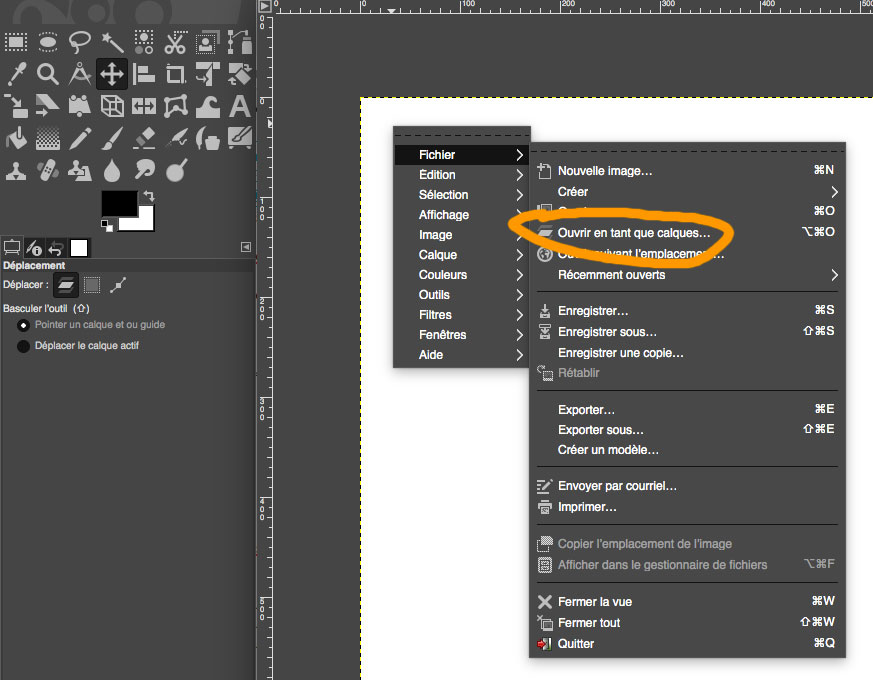Select the Eraser tool
Viewport: 873px width, 680px height.
tap(144, 138)
